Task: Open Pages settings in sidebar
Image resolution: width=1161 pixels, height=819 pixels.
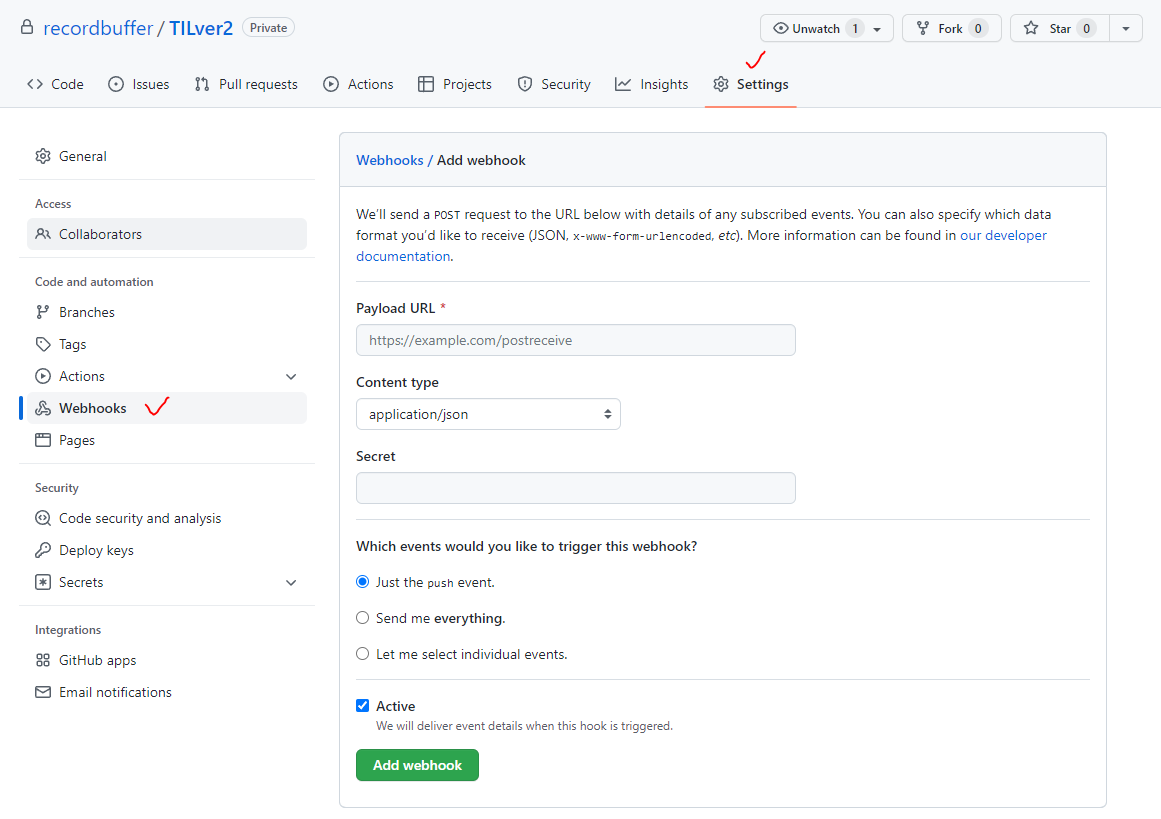Action: [x=167, y=440]
